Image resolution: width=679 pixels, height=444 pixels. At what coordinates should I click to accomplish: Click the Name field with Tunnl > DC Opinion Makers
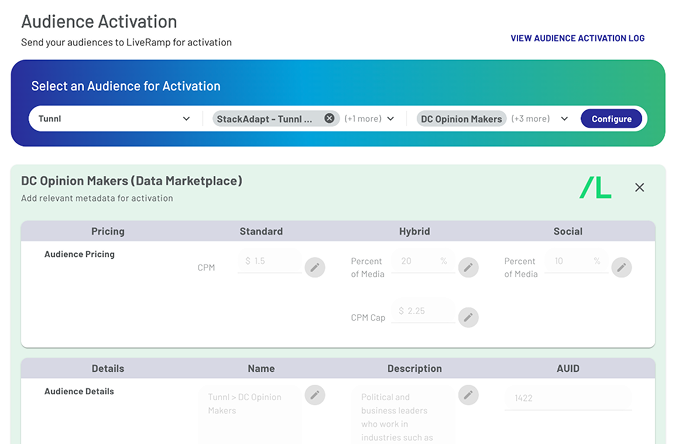tap(250, 415)
